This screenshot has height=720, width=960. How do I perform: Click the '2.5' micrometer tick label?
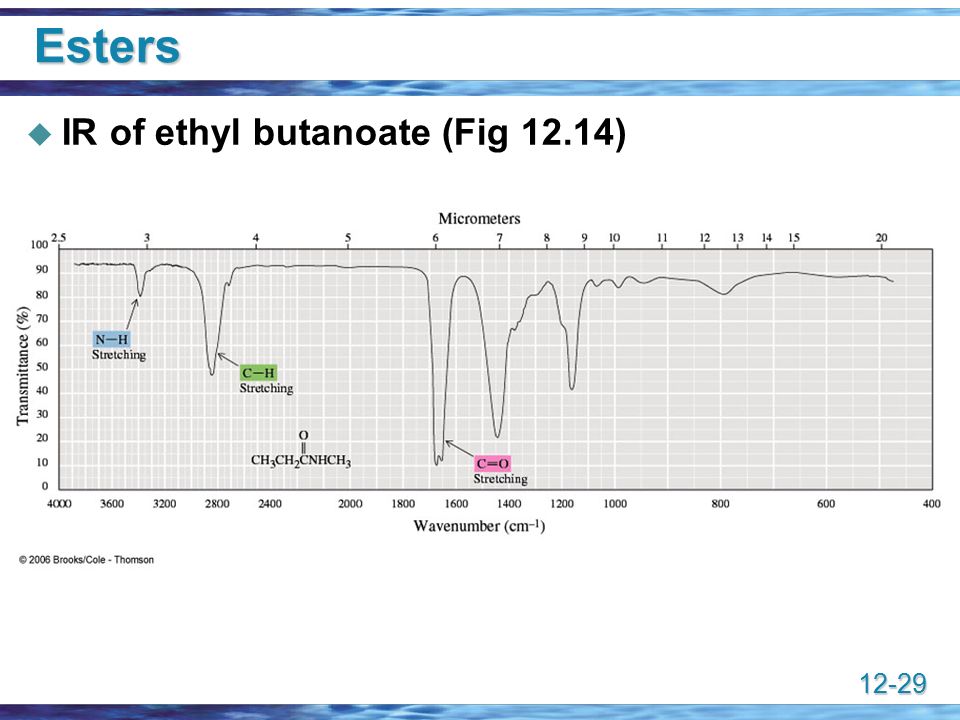[58, 238]
